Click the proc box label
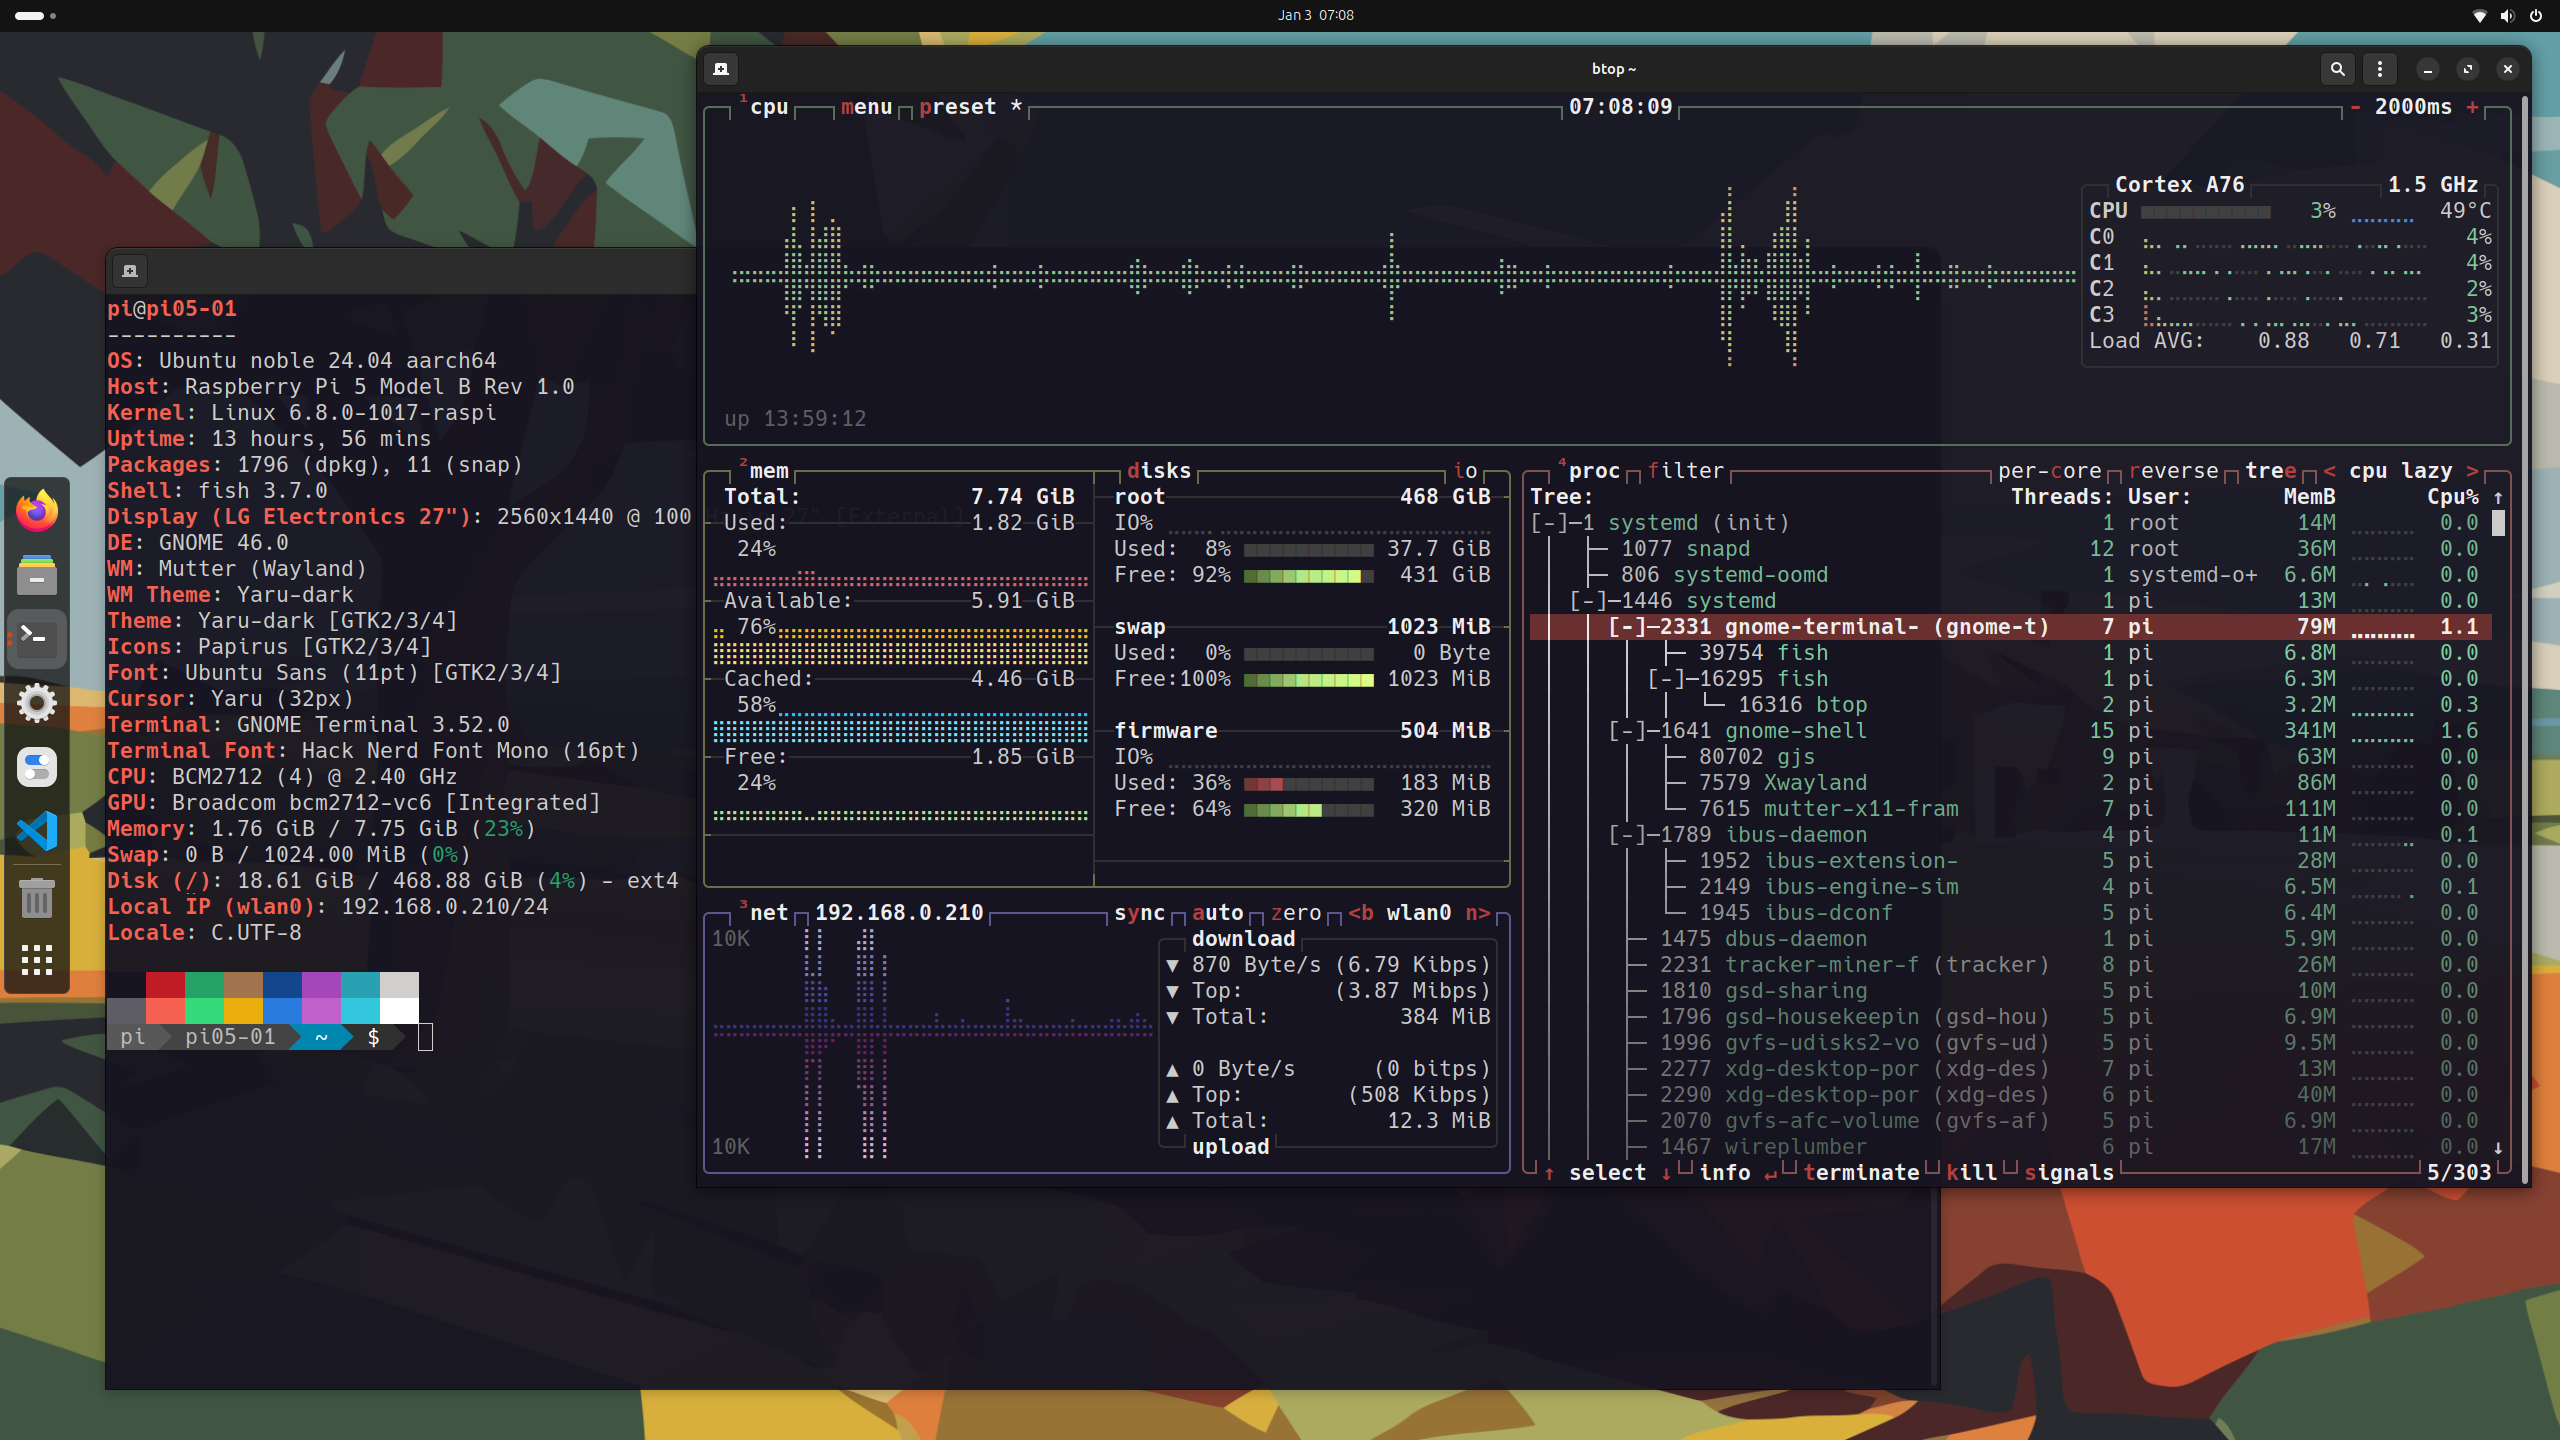Viewport: 2560px width, 1440px height. [1594, 471]
